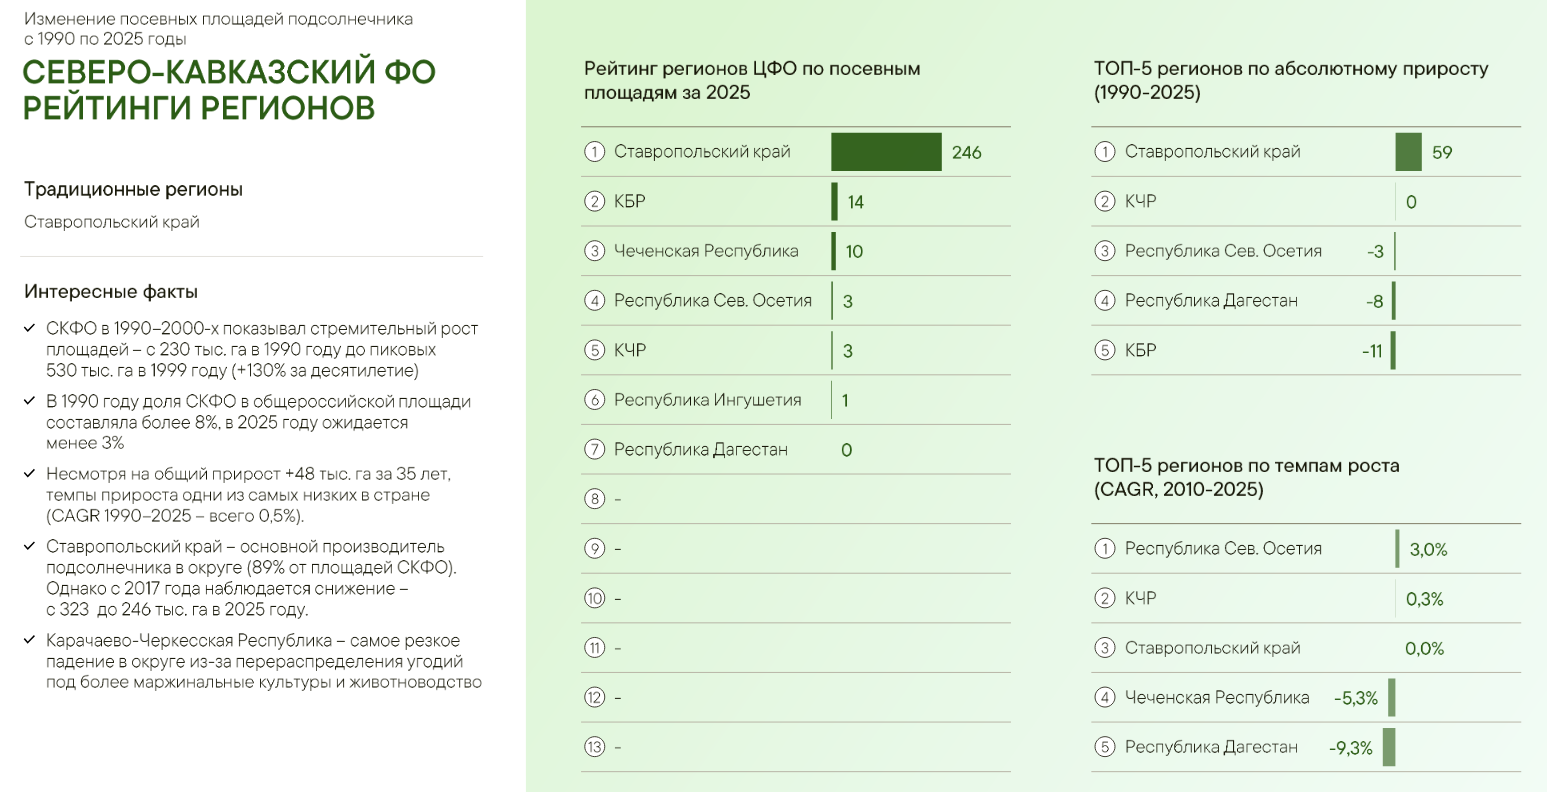Screen dimensions: 1547x792
Task: Click the 'Традиционные регионы' heading
Action: pos(133,189)
